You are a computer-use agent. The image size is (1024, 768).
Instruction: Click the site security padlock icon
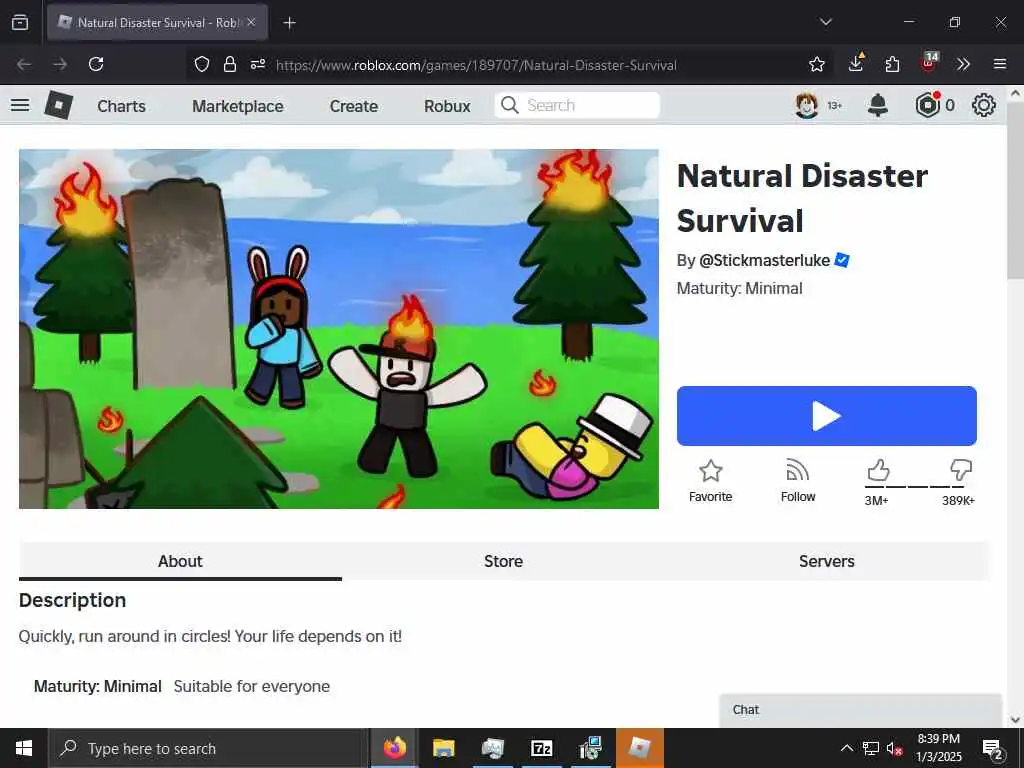pyautogui.click(x=229, y=64)
